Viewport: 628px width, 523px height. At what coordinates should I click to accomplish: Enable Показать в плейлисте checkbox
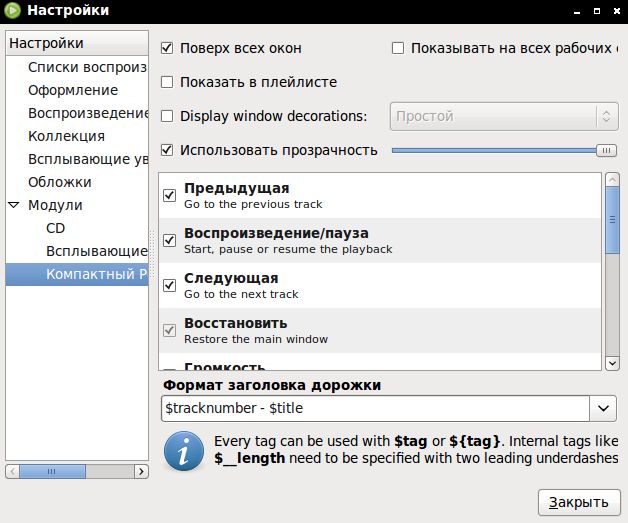167,82
